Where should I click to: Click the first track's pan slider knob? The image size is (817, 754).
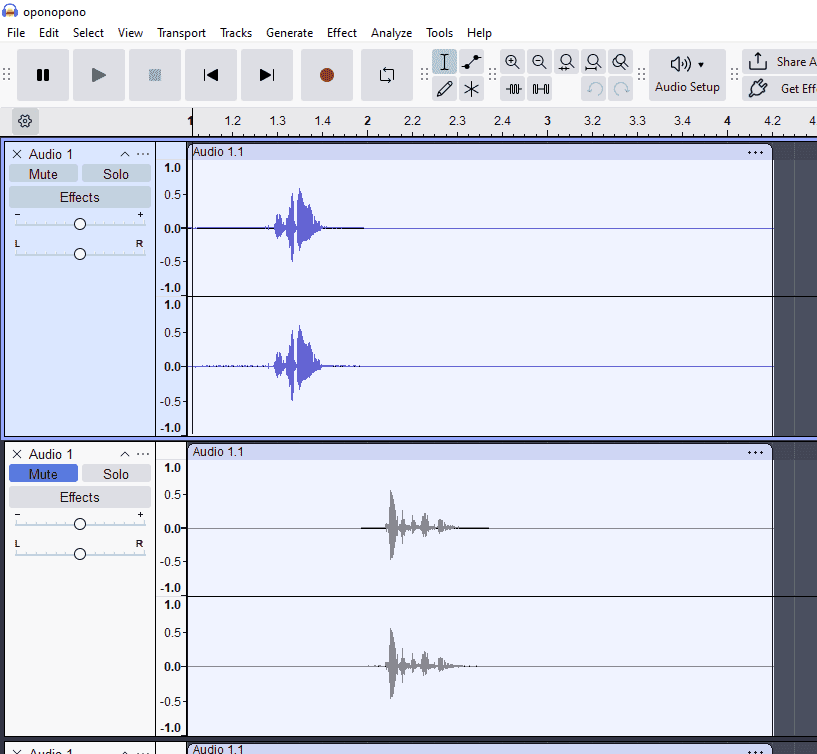[x=80, y=254]
